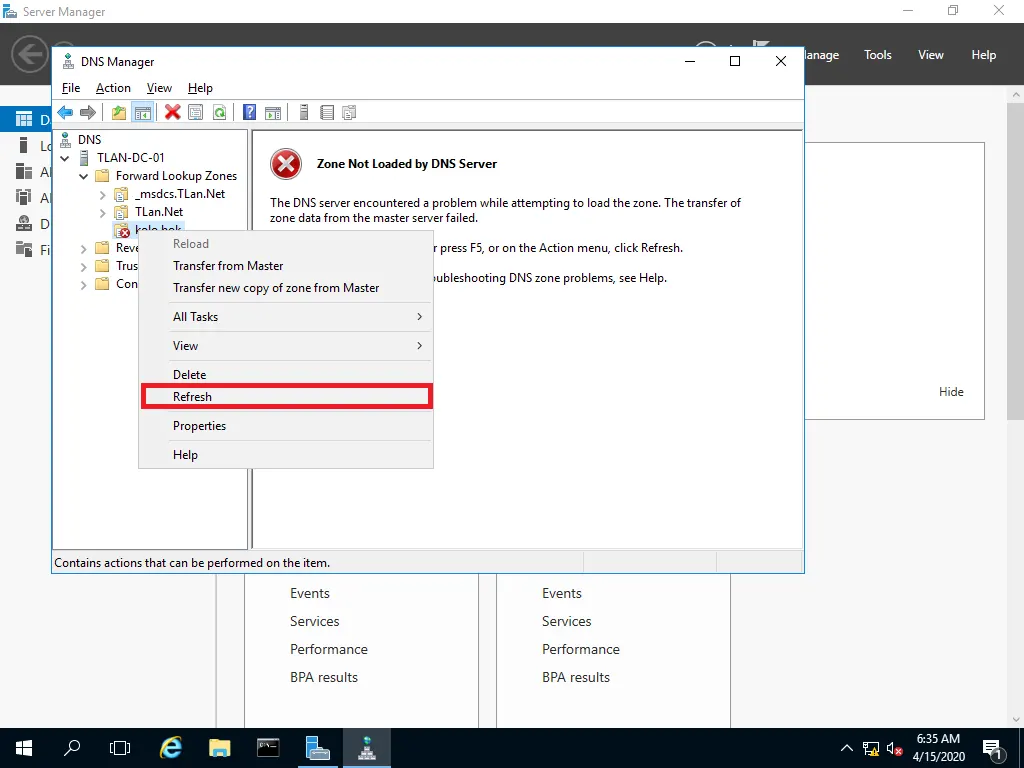Open the Action menu in DNS Manager
The image size is (1024, 768).
point(113,88)
